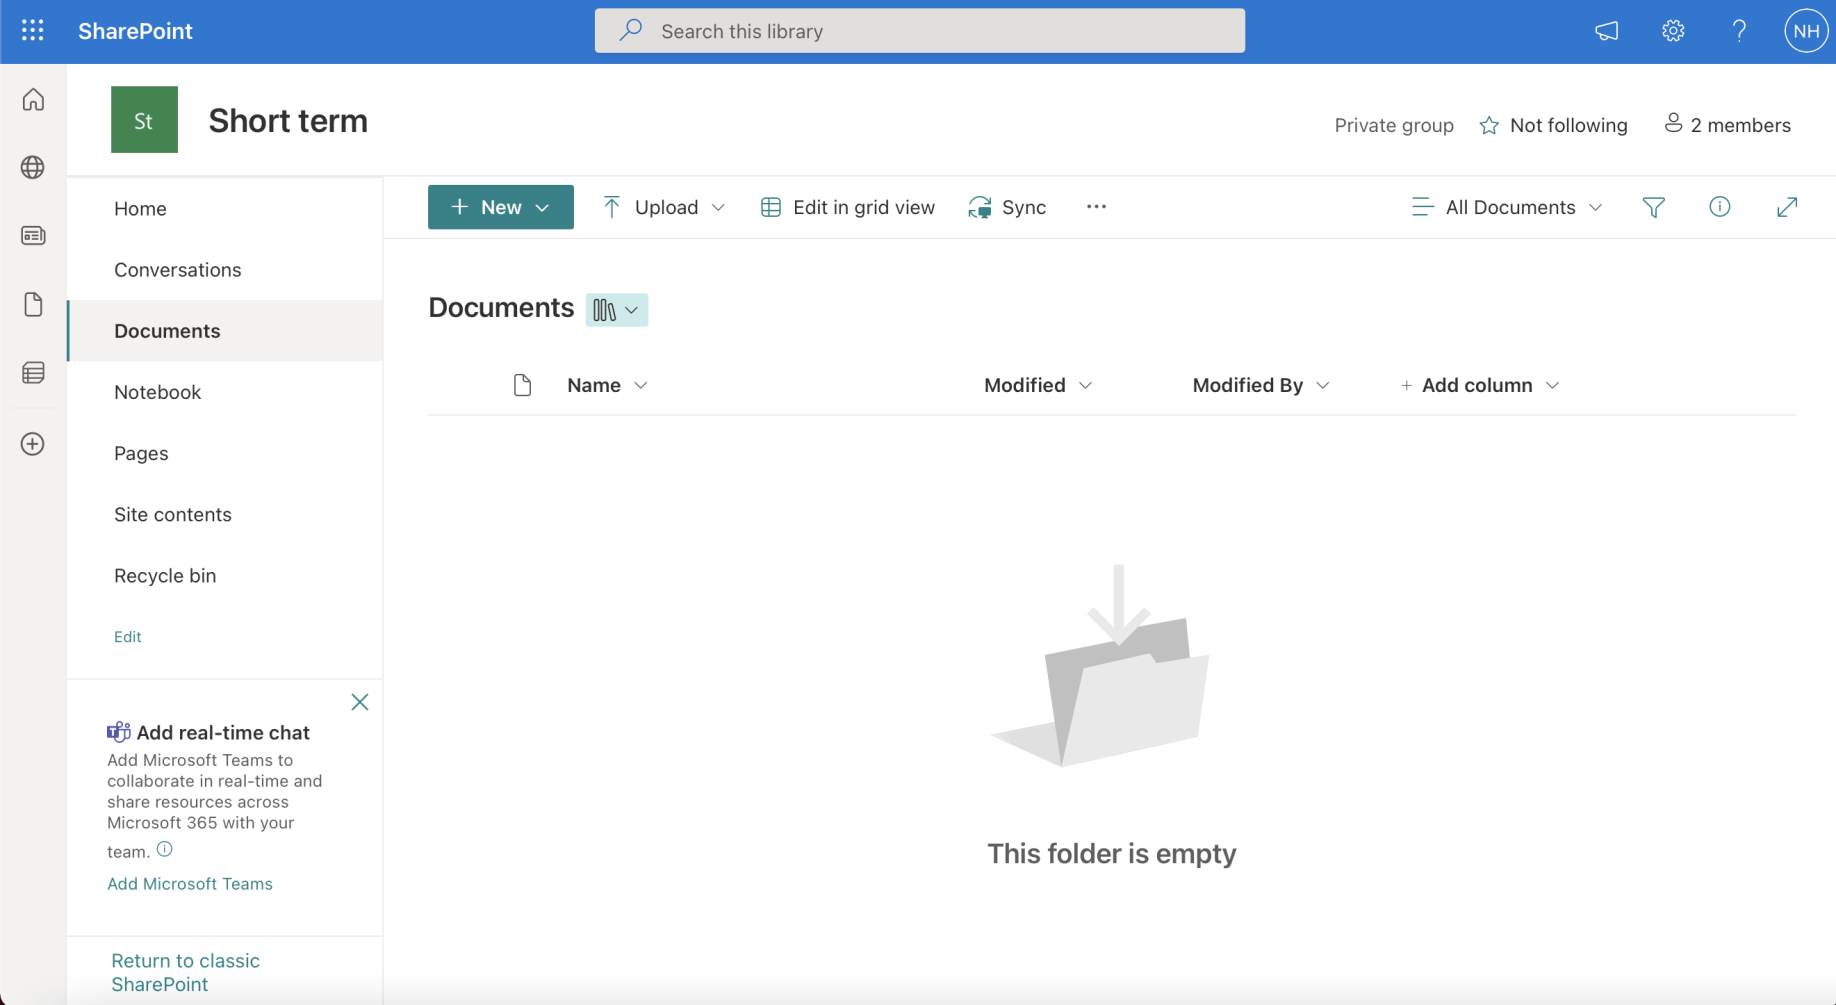Open the details pane info icon
Viewport: 1836px width, 1005px height.
coord(1719,207)
